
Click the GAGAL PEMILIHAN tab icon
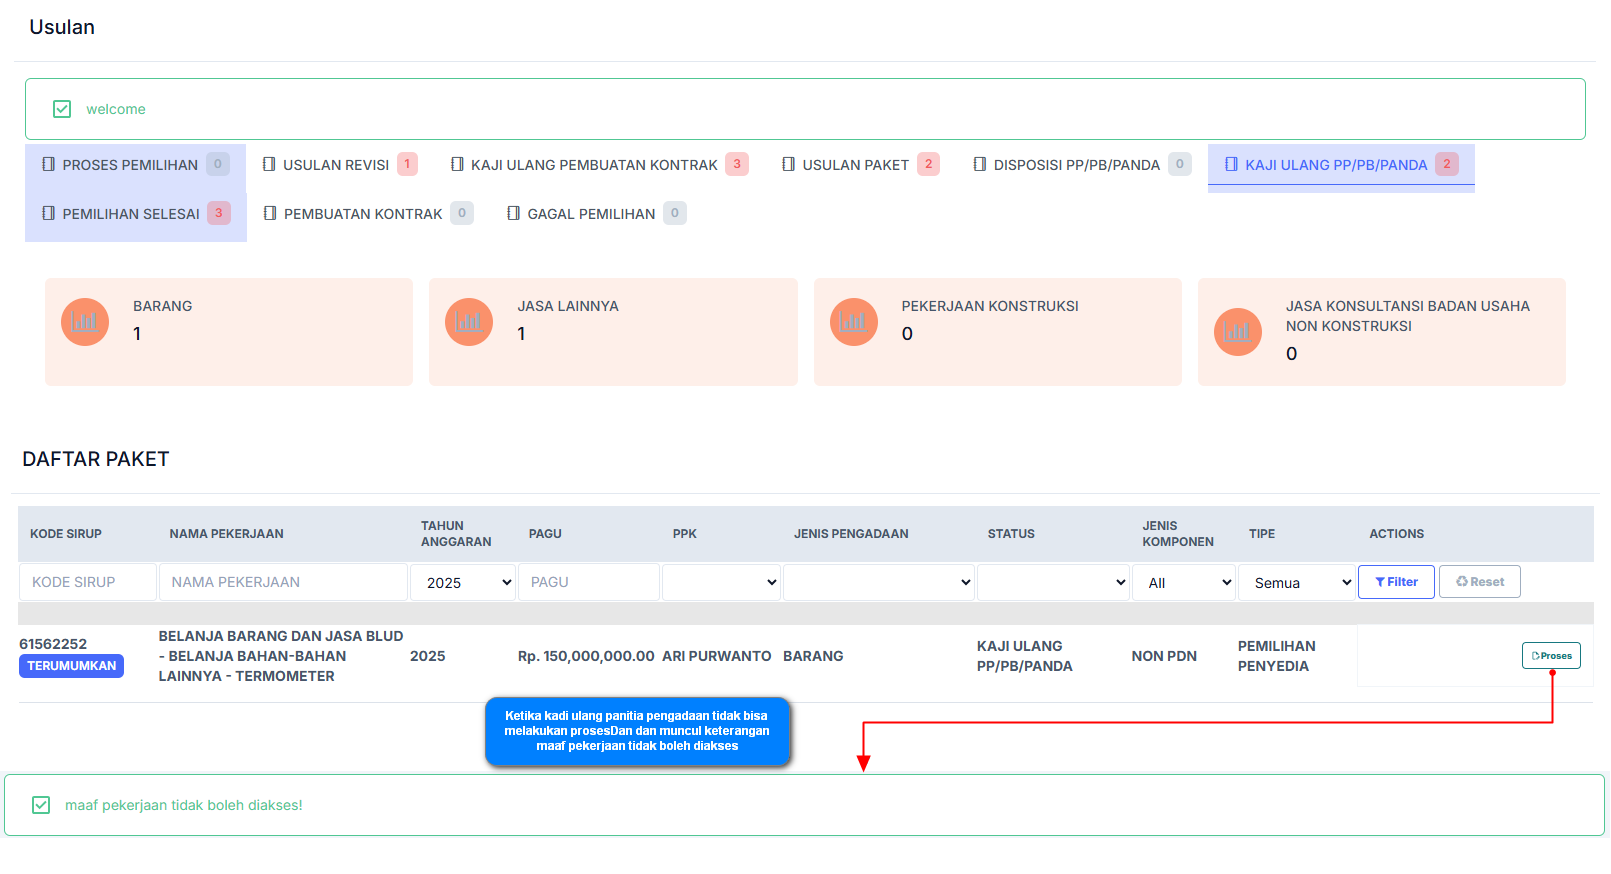pos(513,213)
